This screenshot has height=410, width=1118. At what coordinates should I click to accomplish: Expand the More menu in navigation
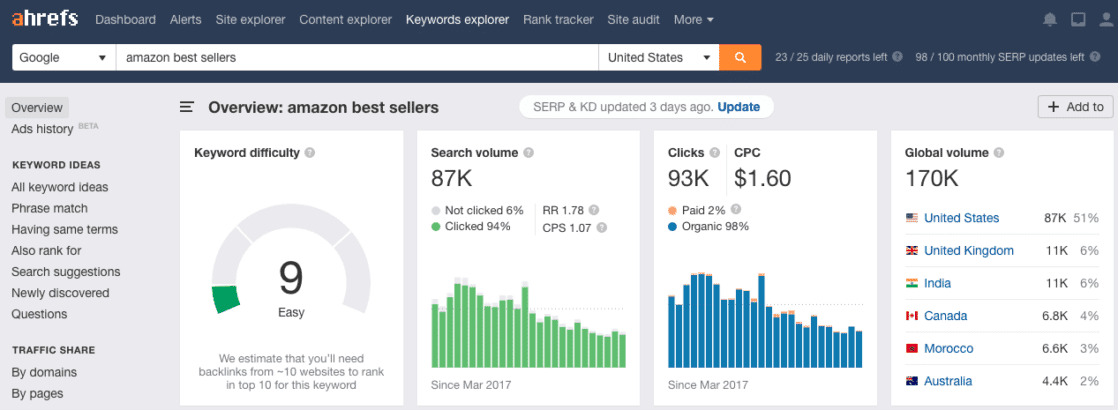coord(694,20)
